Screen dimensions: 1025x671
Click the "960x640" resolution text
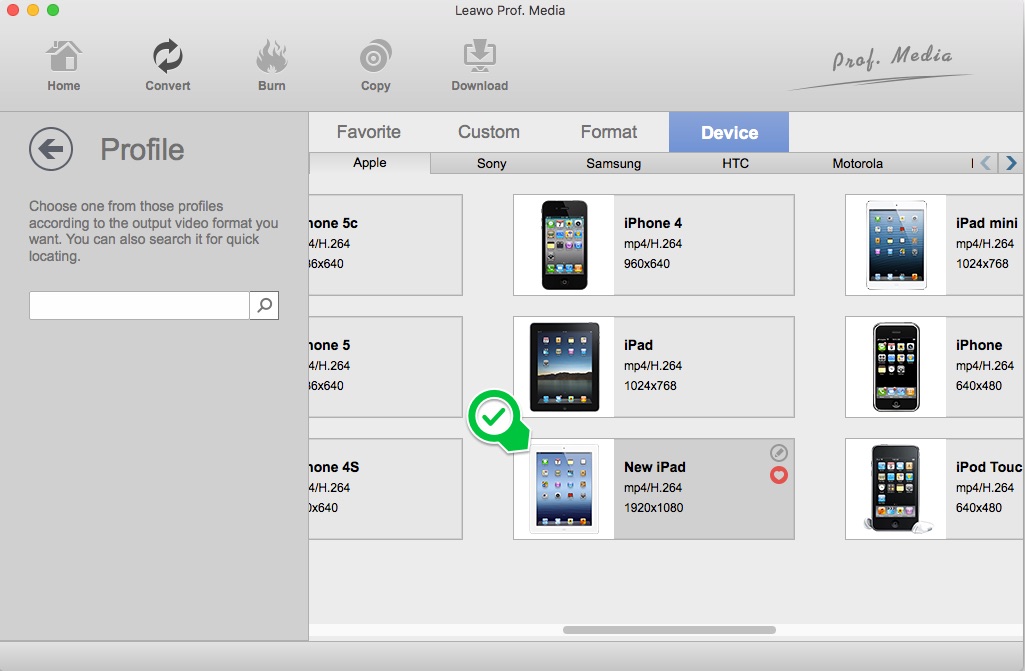pyautogui.click(x=647, y=264)
